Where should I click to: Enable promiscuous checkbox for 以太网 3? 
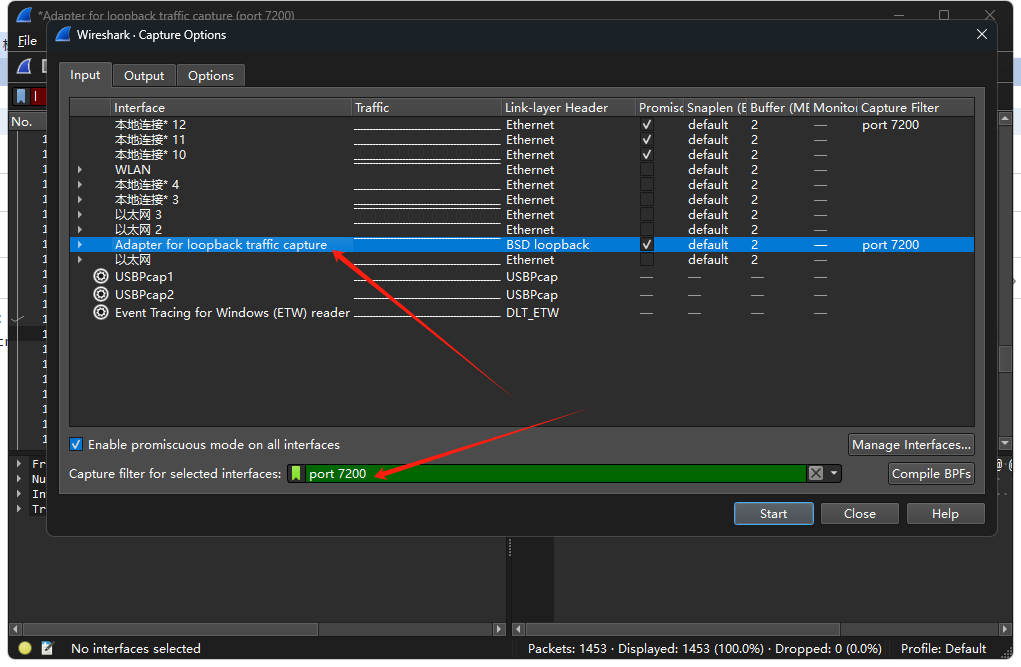[x=647, y=214]
